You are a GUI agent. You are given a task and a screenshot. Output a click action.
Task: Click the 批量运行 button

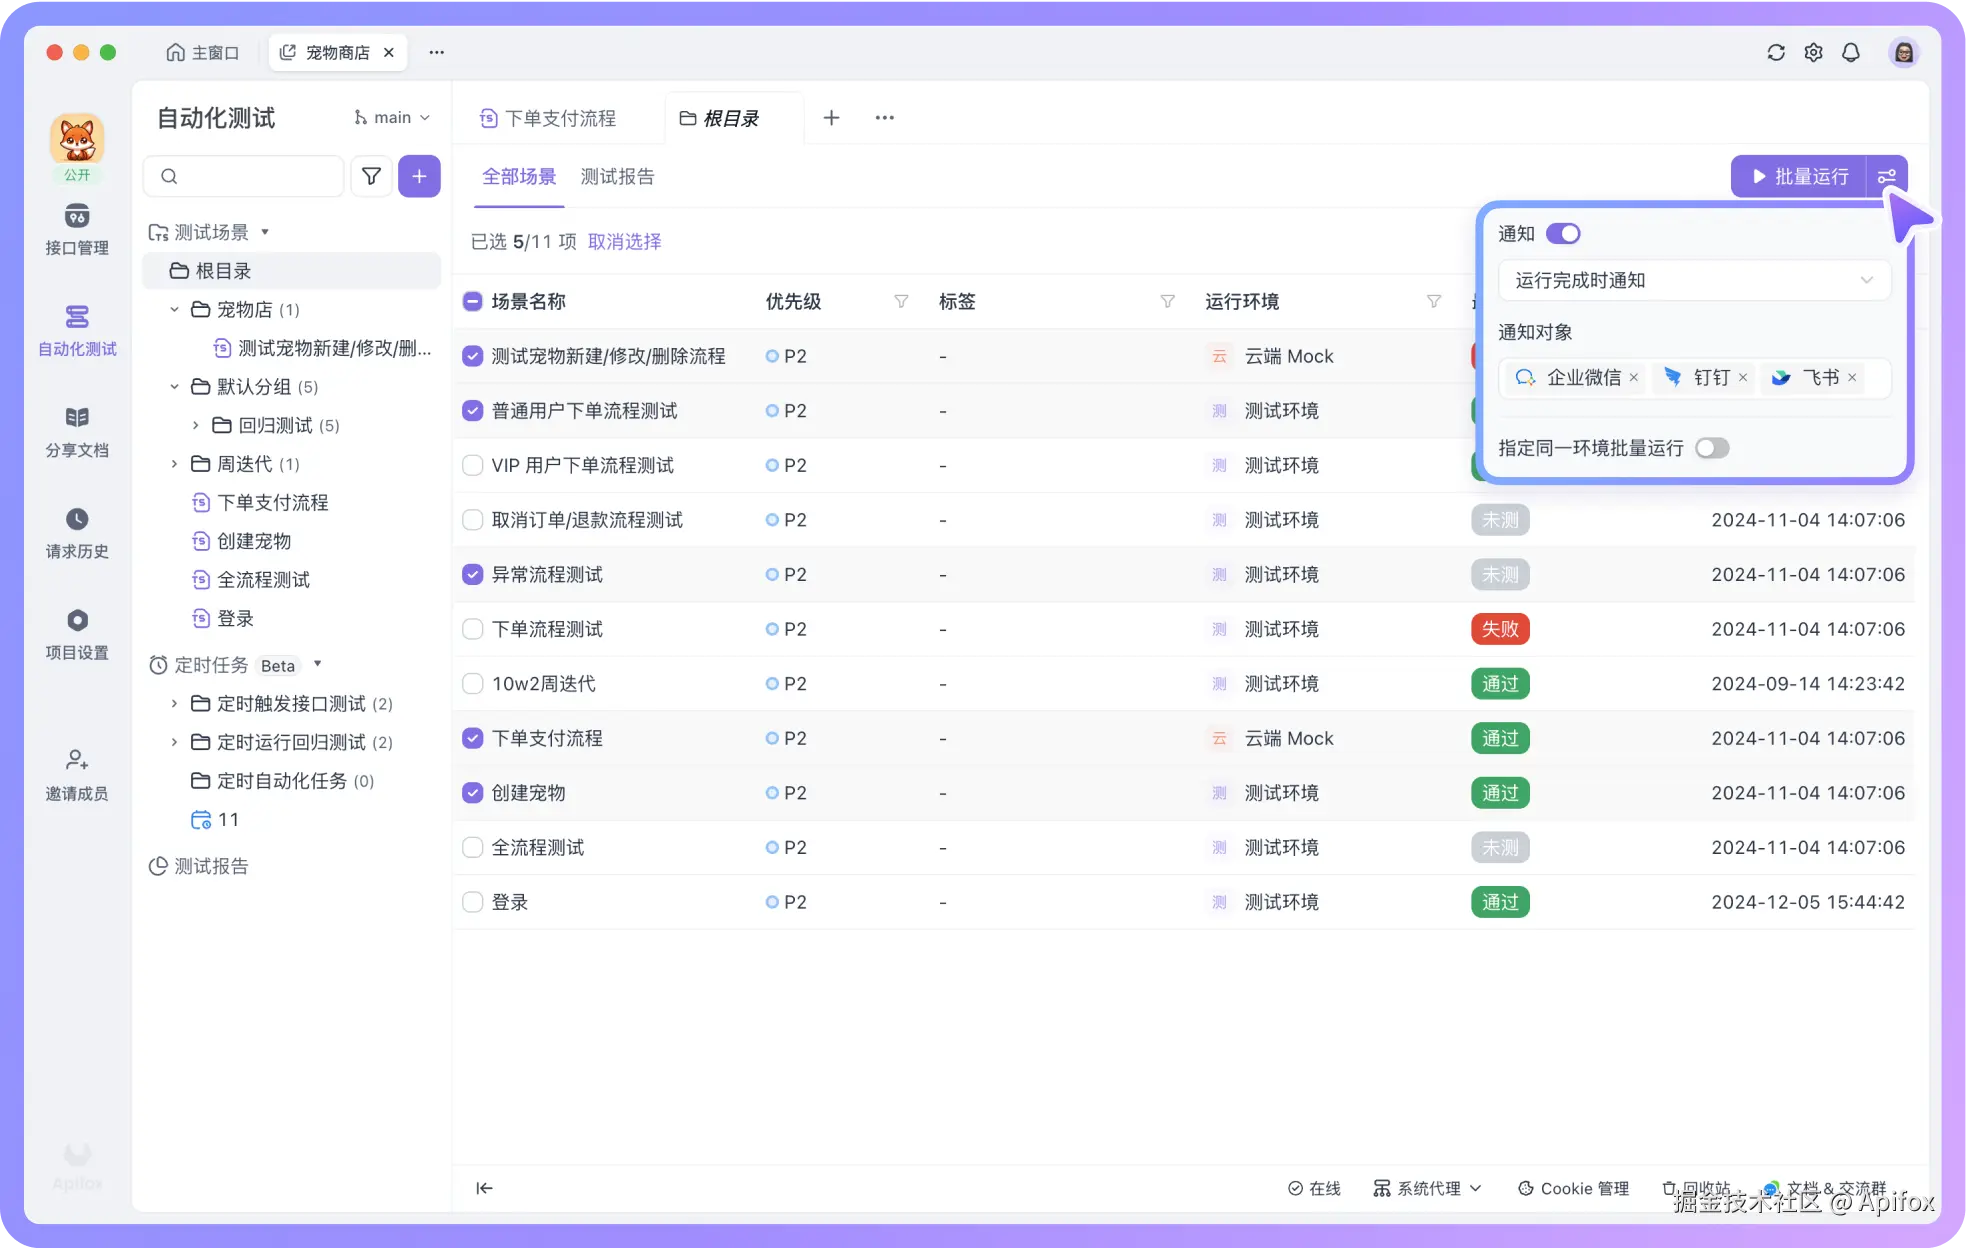pos(1797,176)
